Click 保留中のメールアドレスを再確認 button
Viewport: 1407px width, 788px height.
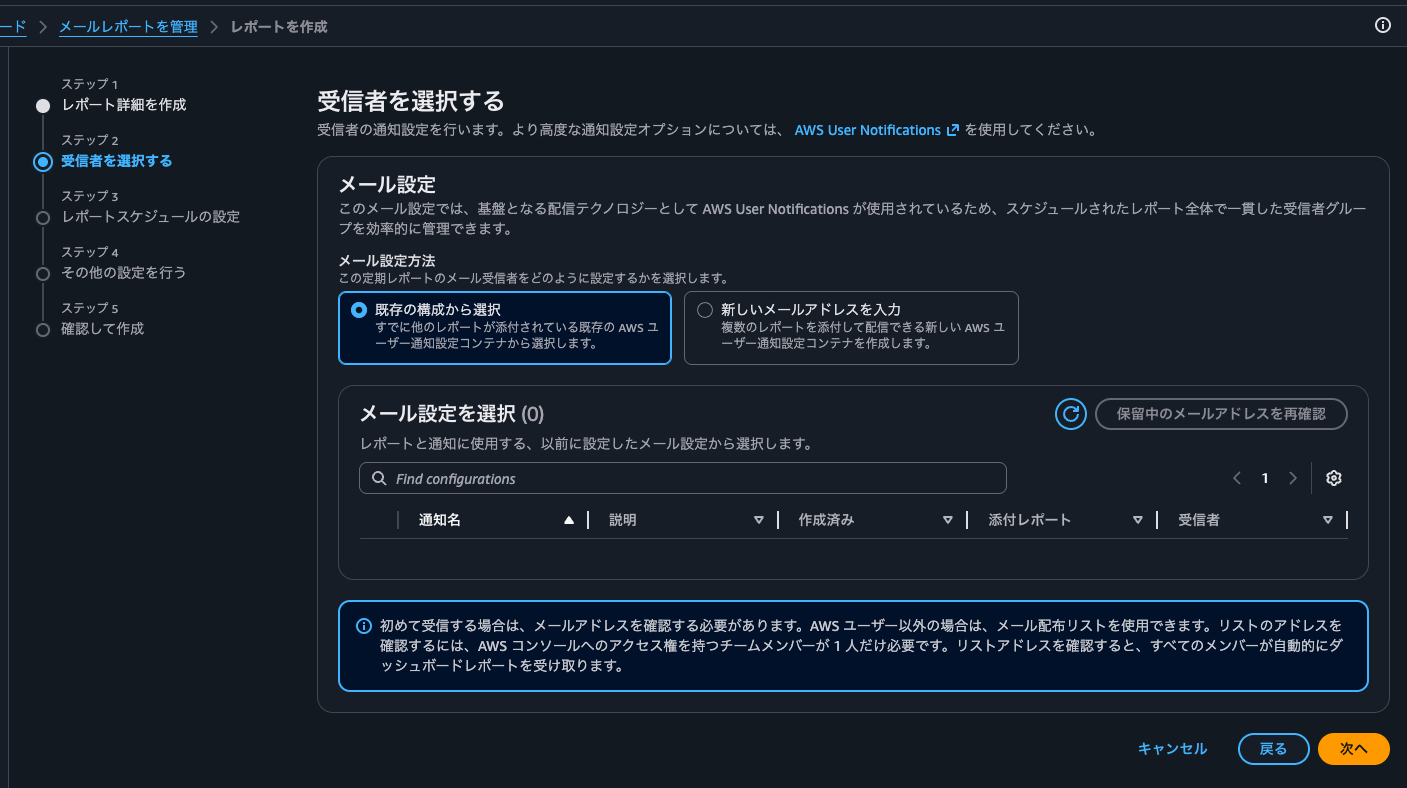tap(1221, 413)
